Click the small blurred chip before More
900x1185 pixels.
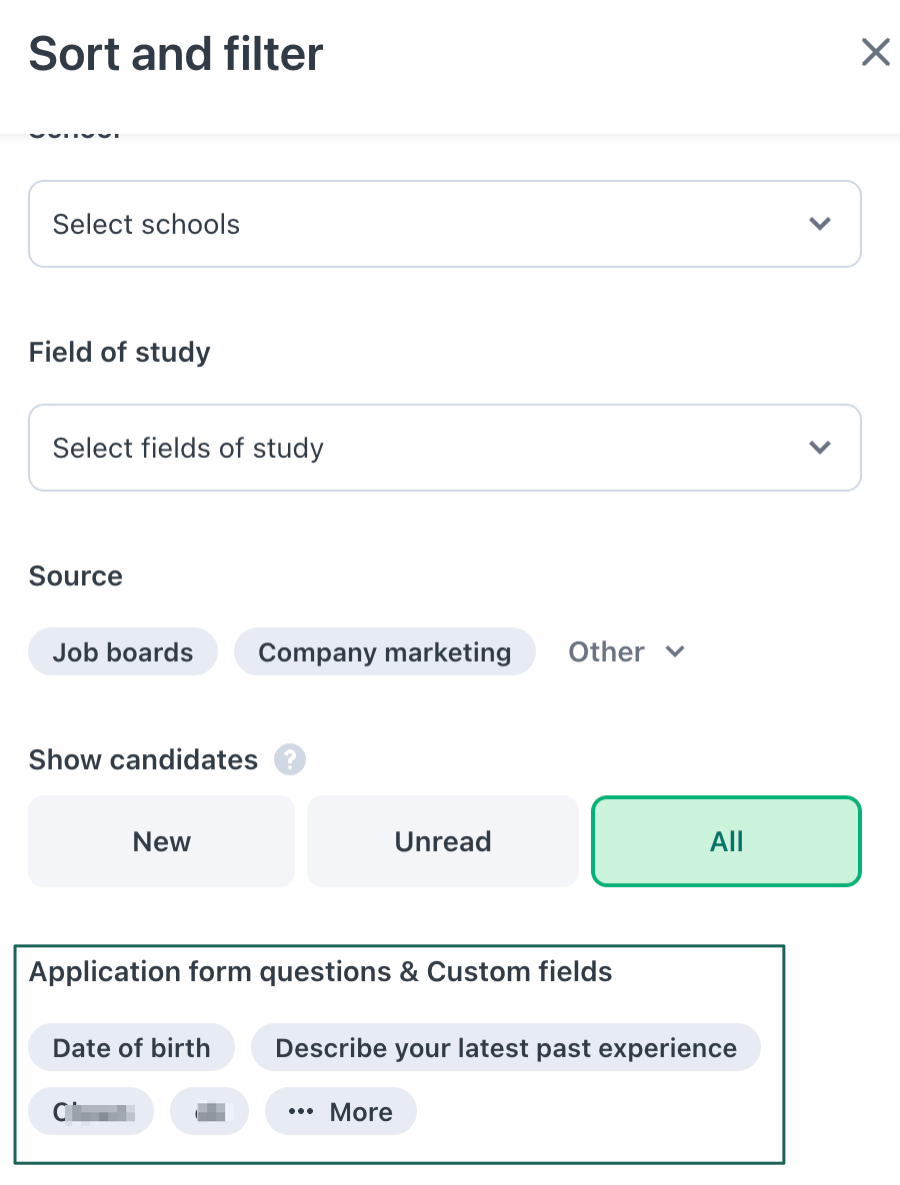209,1112
